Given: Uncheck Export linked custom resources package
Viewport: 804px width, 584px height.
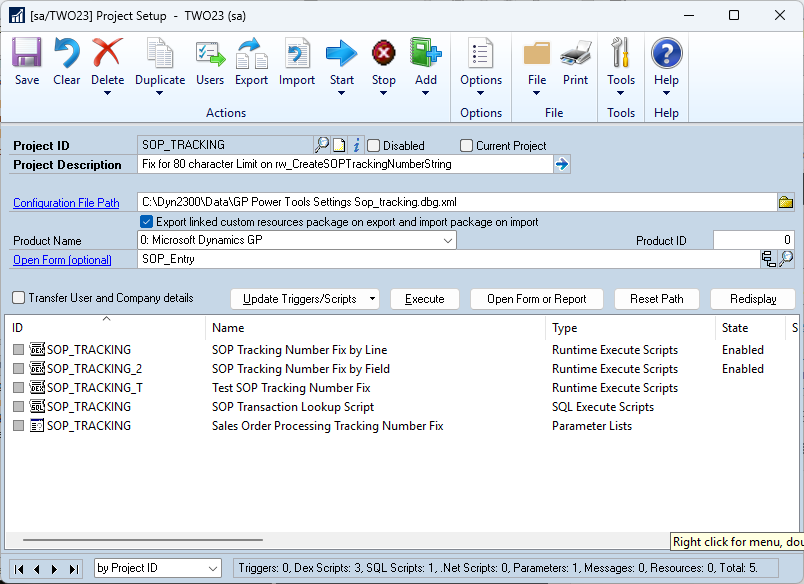Looking at the screenshot, I should [146, 221].
